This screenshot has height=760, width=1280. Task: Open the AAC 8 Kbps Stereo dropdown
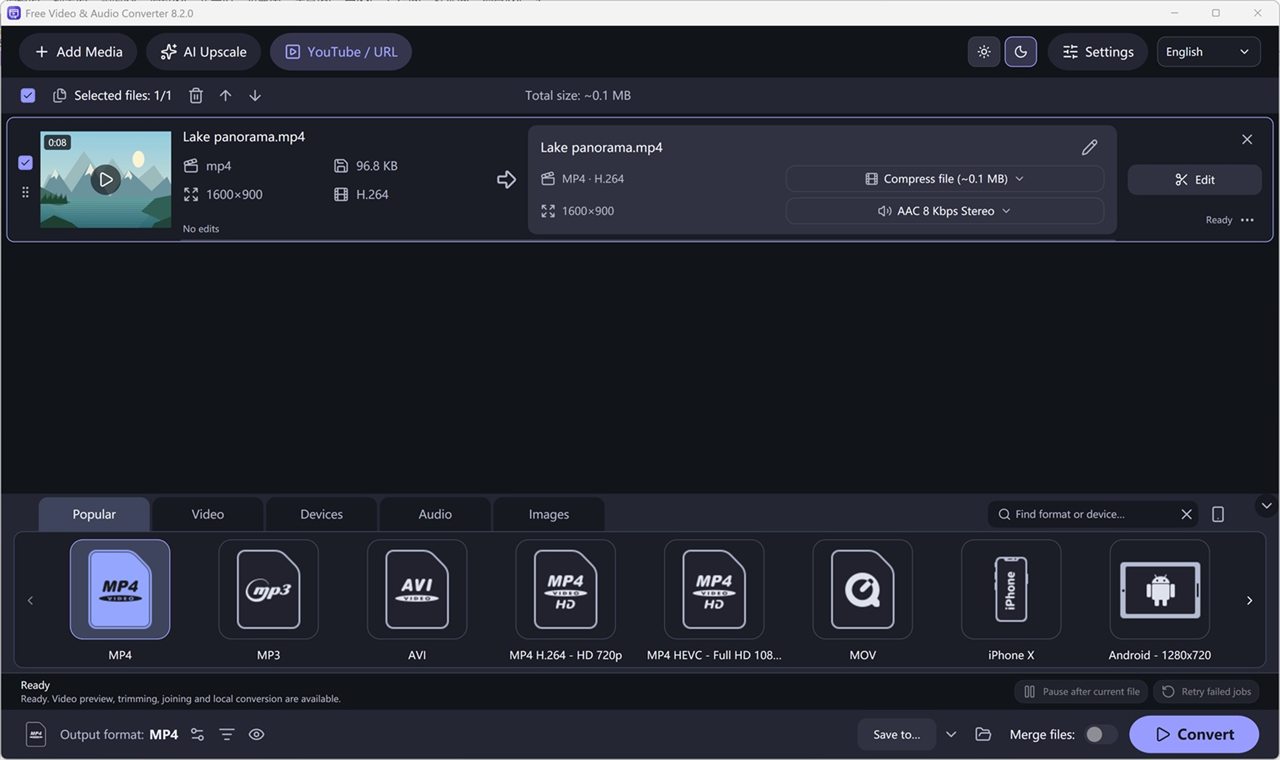945,211
